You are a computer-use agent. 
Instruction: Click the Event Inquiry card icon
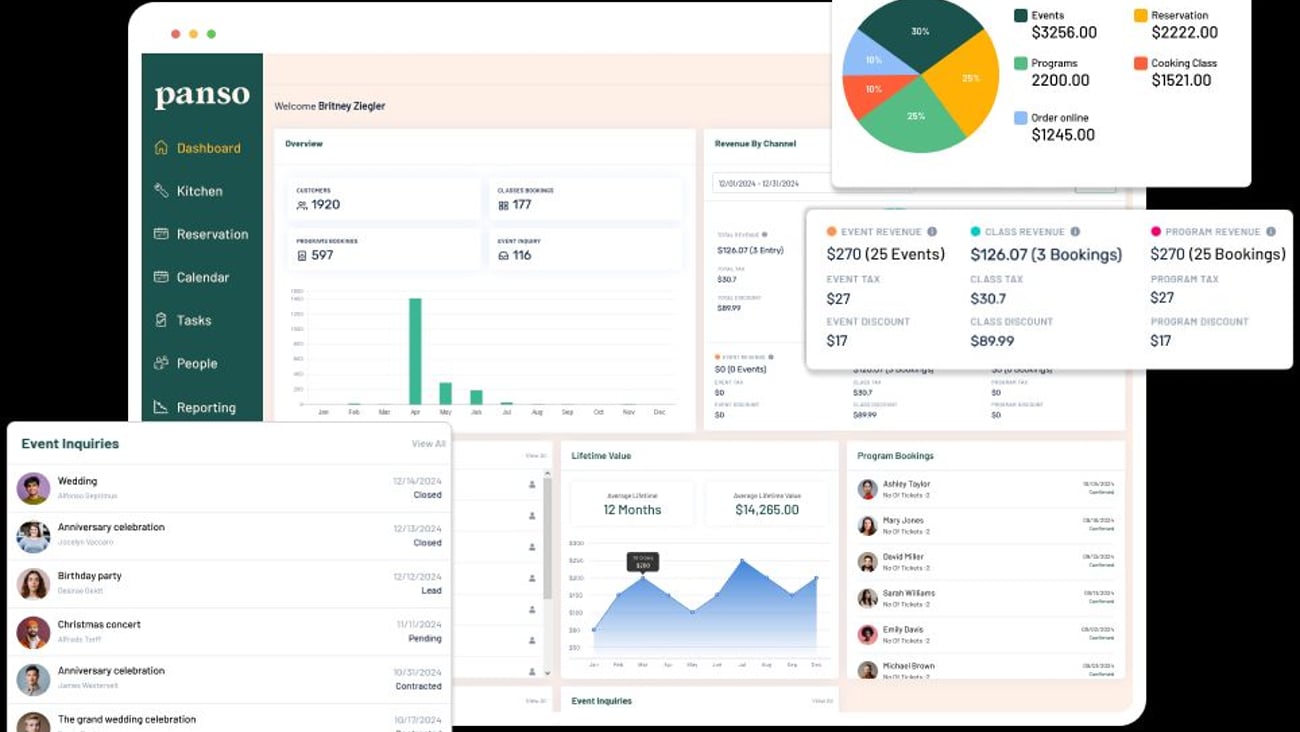tap(503, 256)
